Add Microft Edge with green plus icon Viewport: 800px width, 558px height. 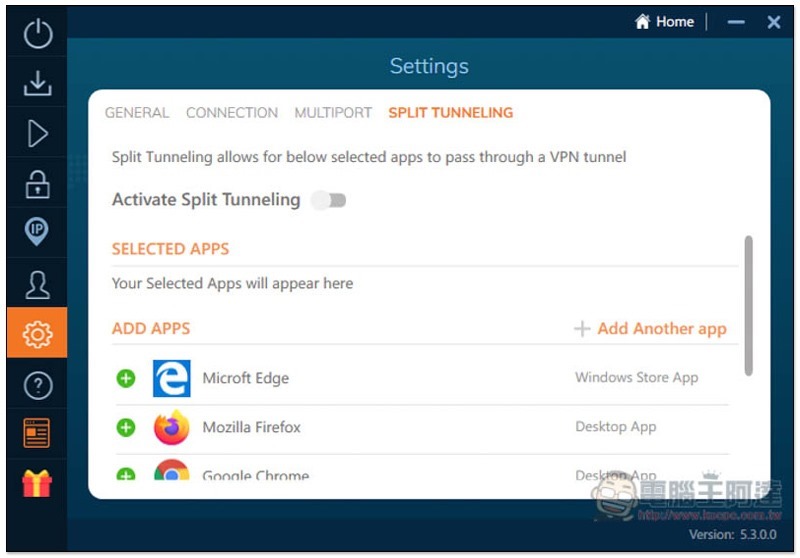(x=126, y=378)
